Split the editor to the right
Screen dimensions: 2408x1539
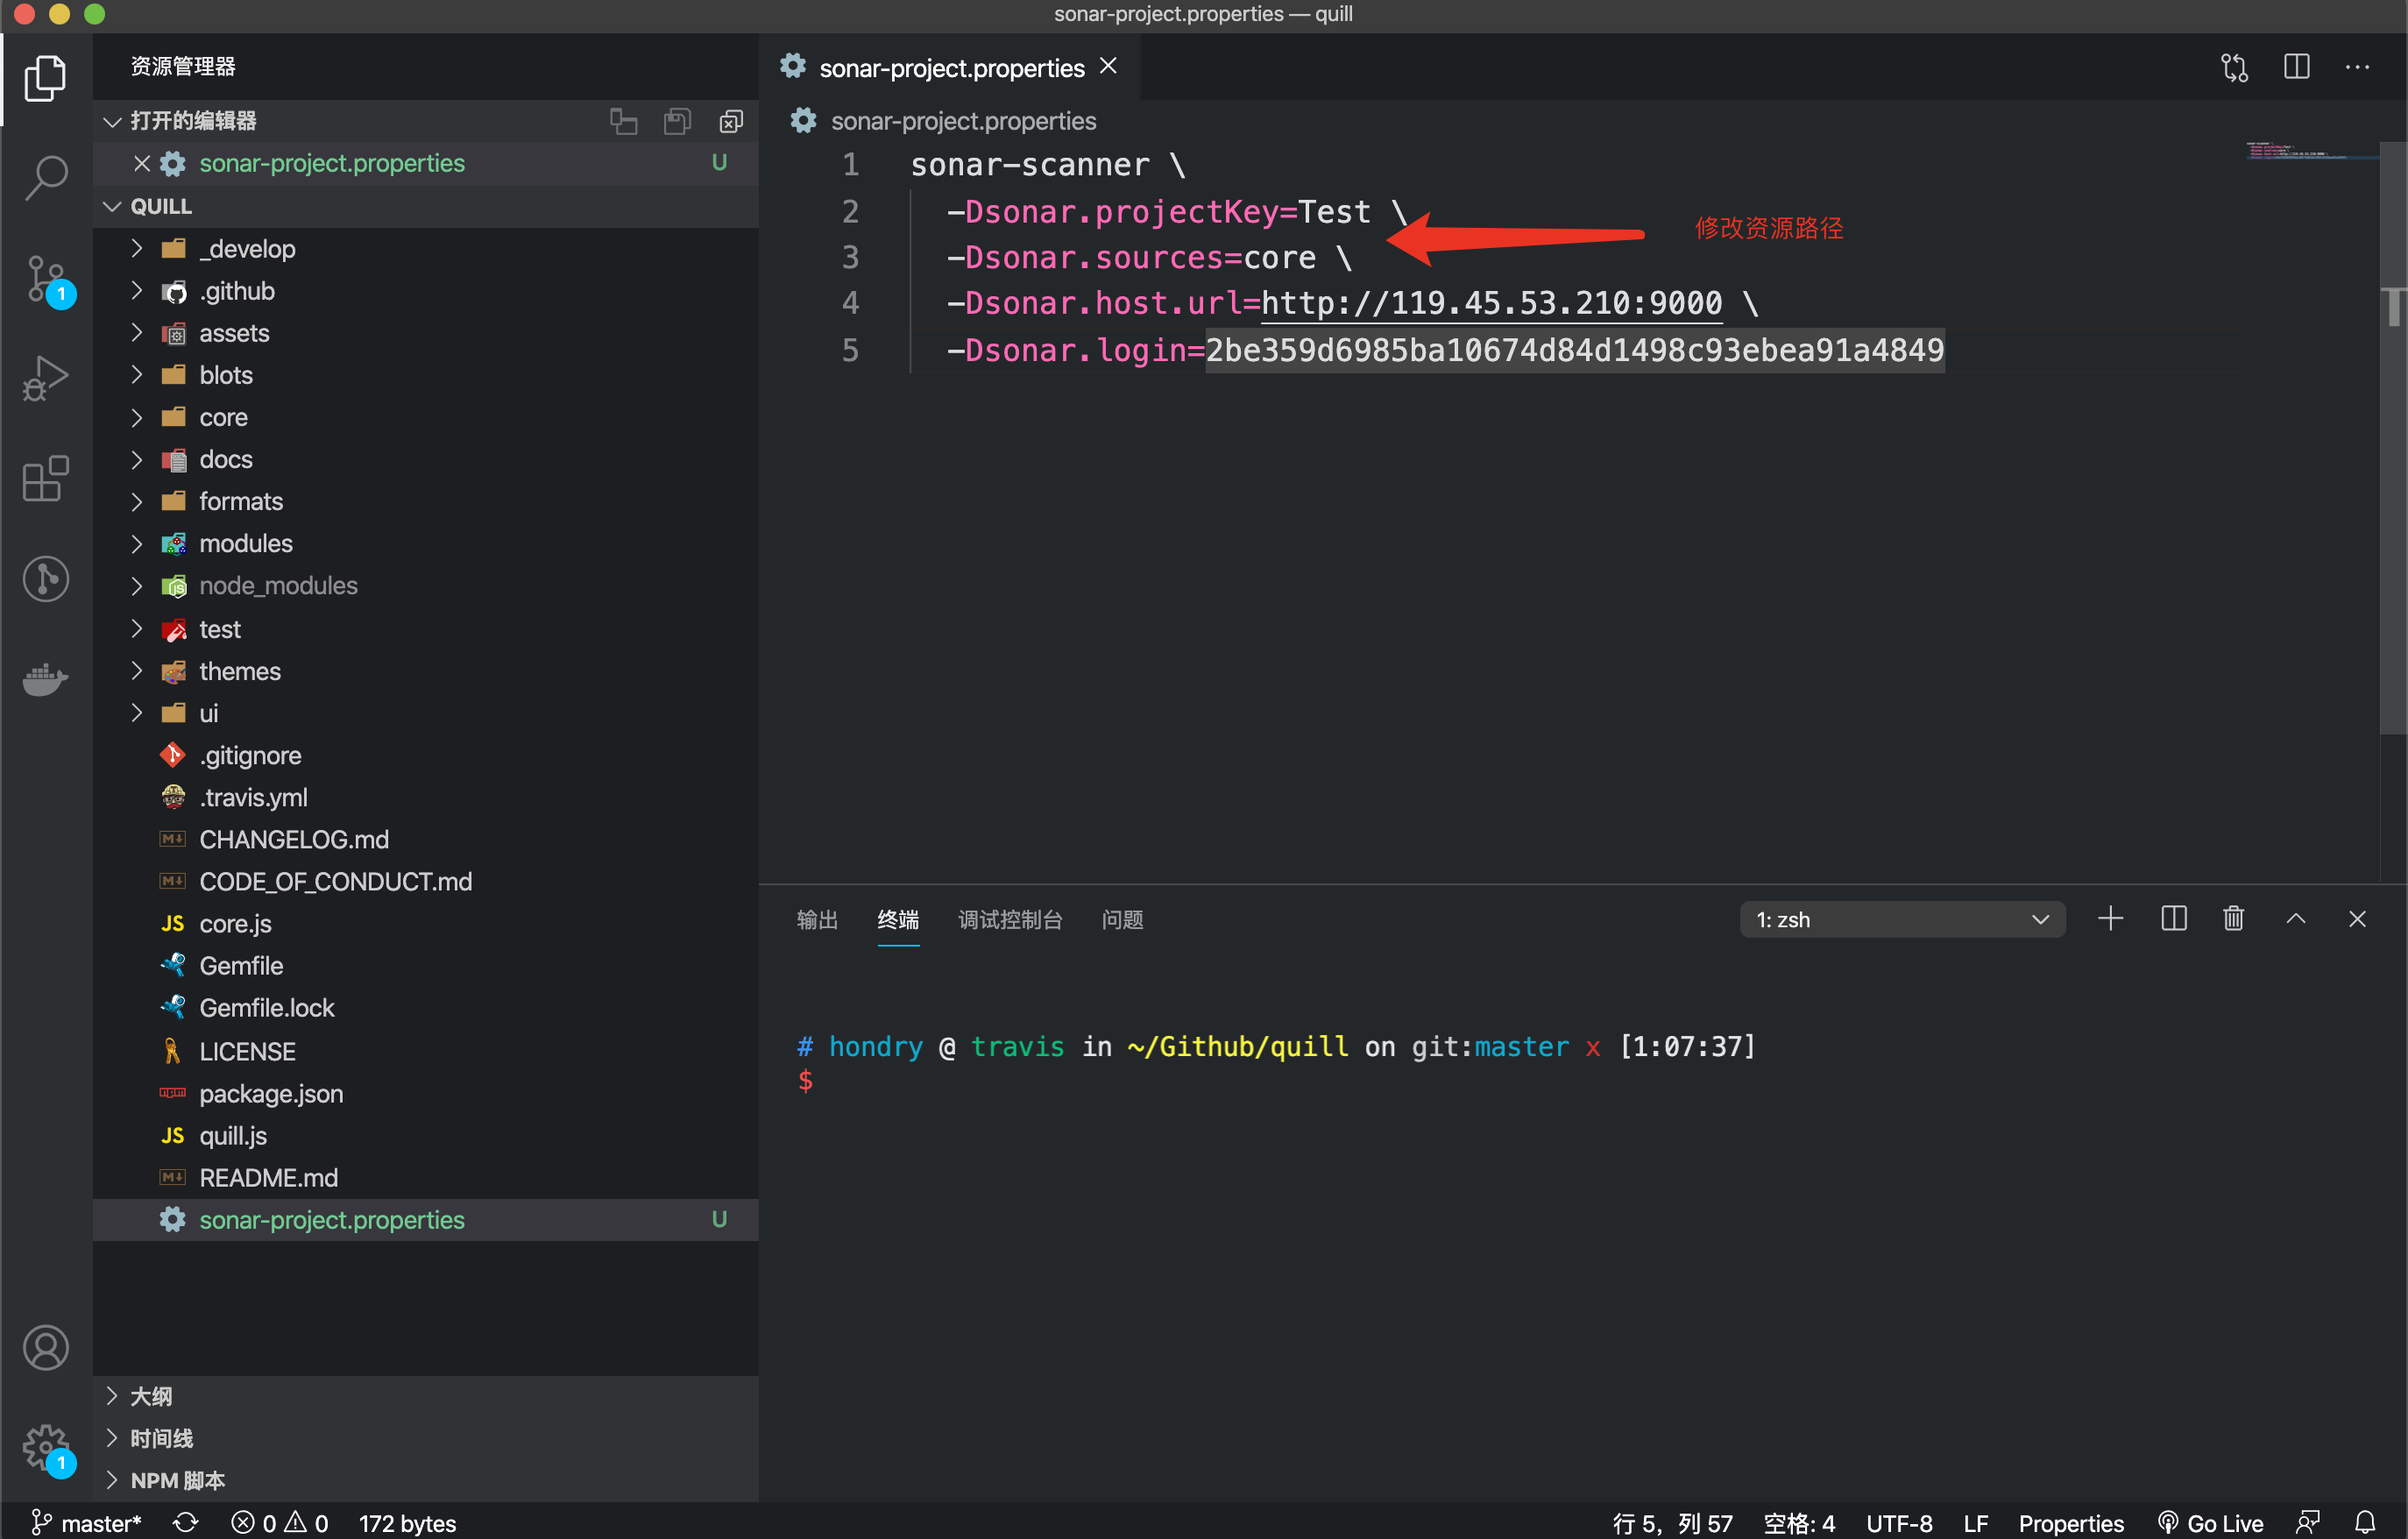2296,67
